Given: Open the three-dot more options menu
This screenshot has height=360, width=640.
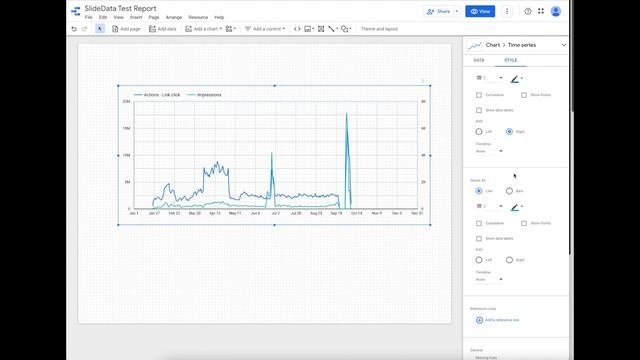Looking at the screenshot, I should pyautogui.click(x=507, y=11).
